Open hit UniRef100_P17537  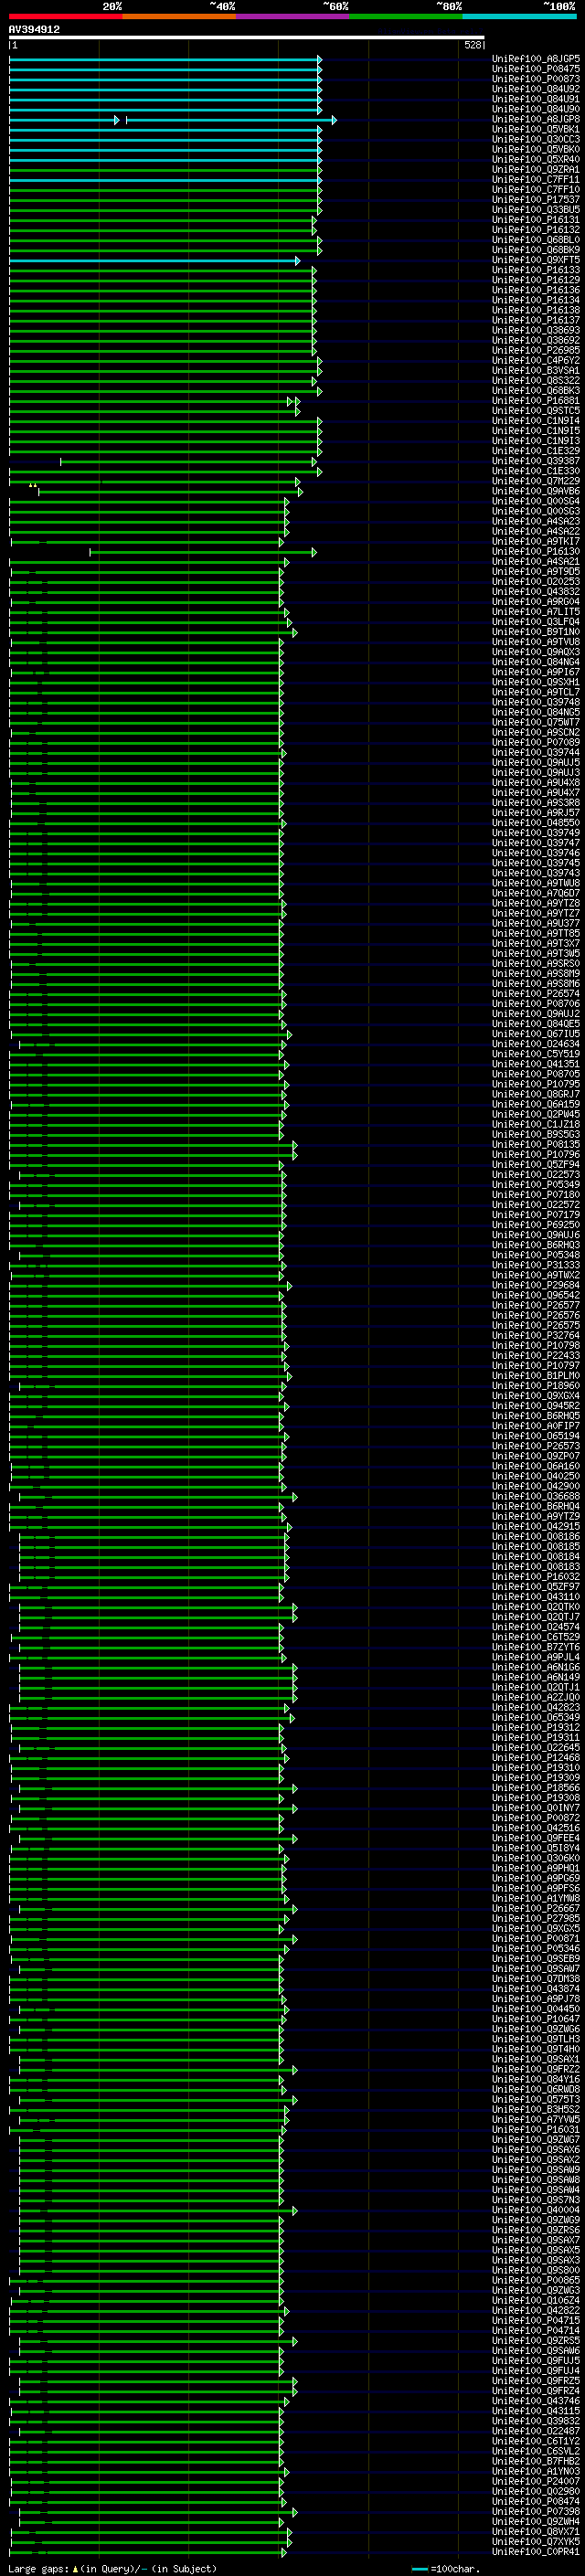coord(535,200)
